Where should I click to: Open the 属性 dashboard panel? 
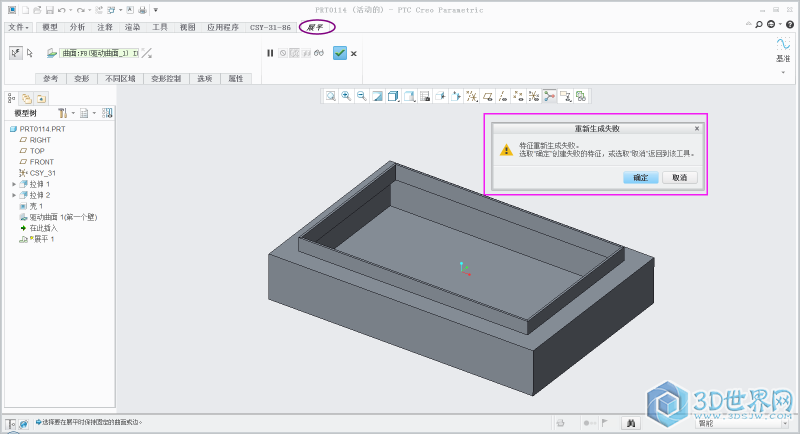(236, 79)
